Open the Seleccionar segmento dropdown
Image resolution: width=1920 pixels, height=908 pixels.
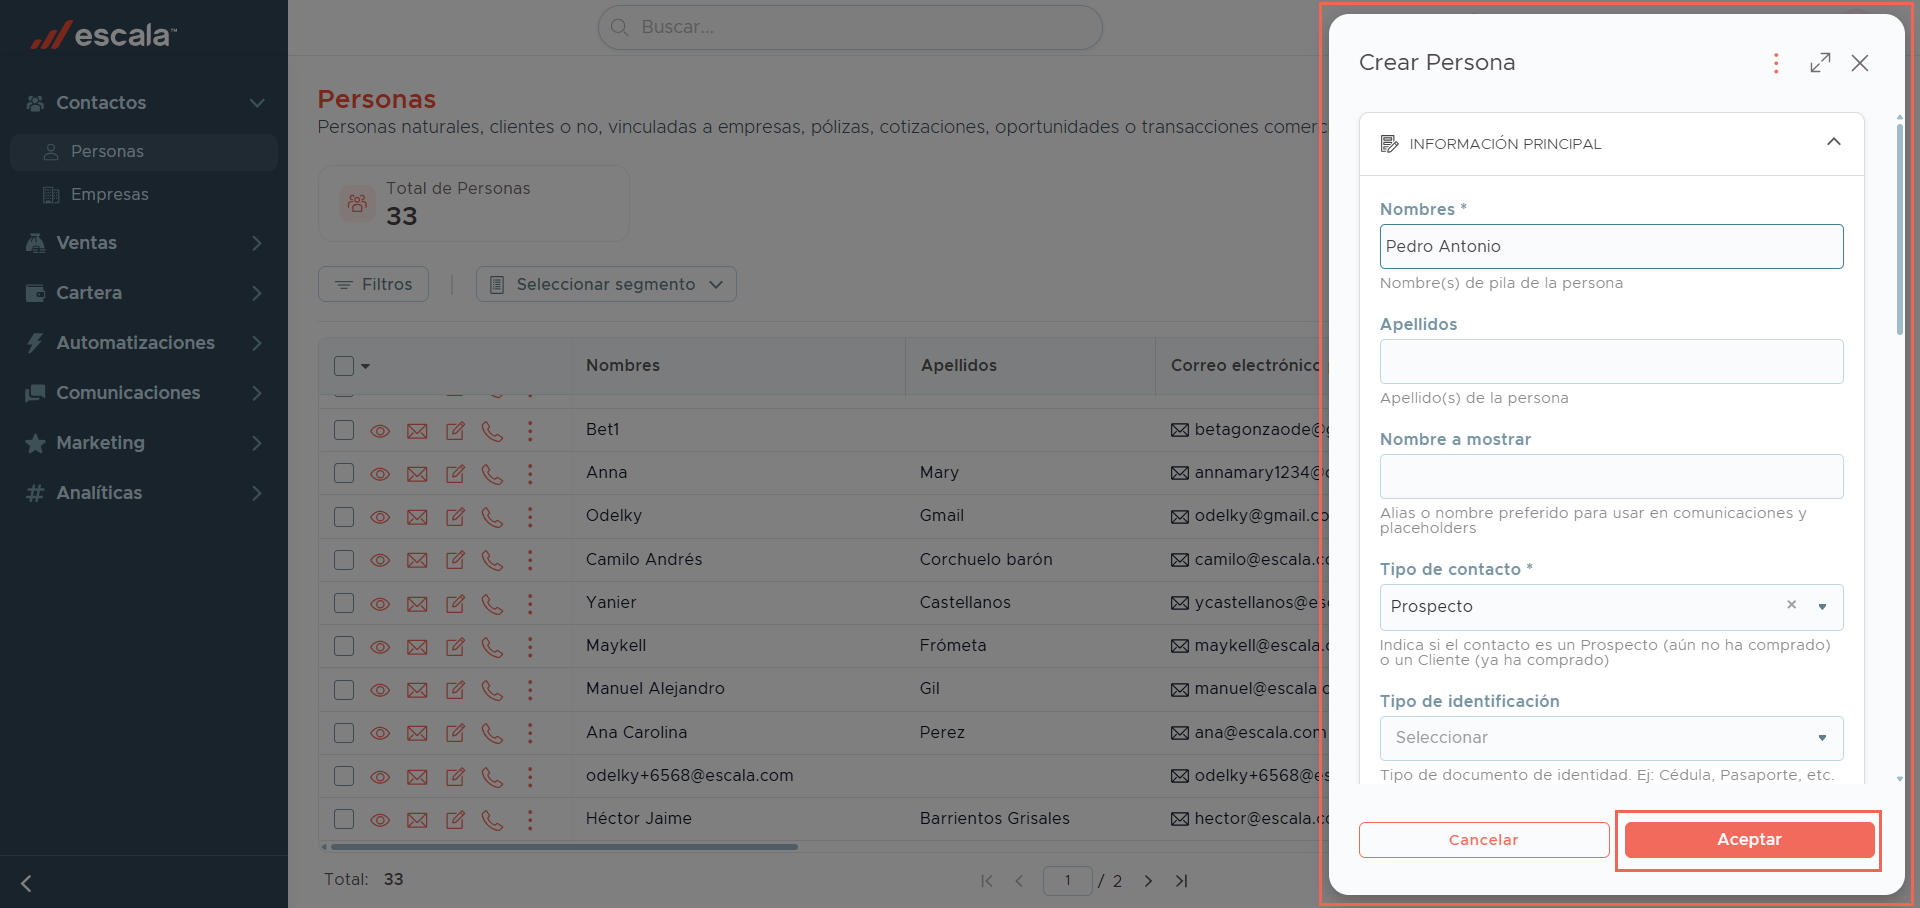click(606, 284)
